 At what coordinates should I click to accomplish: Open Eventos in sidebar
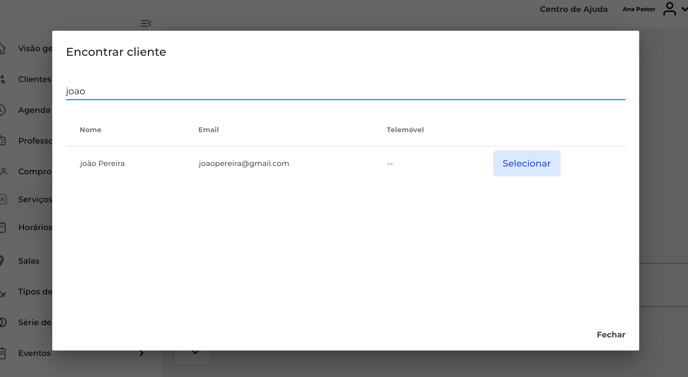click(35, 353)
